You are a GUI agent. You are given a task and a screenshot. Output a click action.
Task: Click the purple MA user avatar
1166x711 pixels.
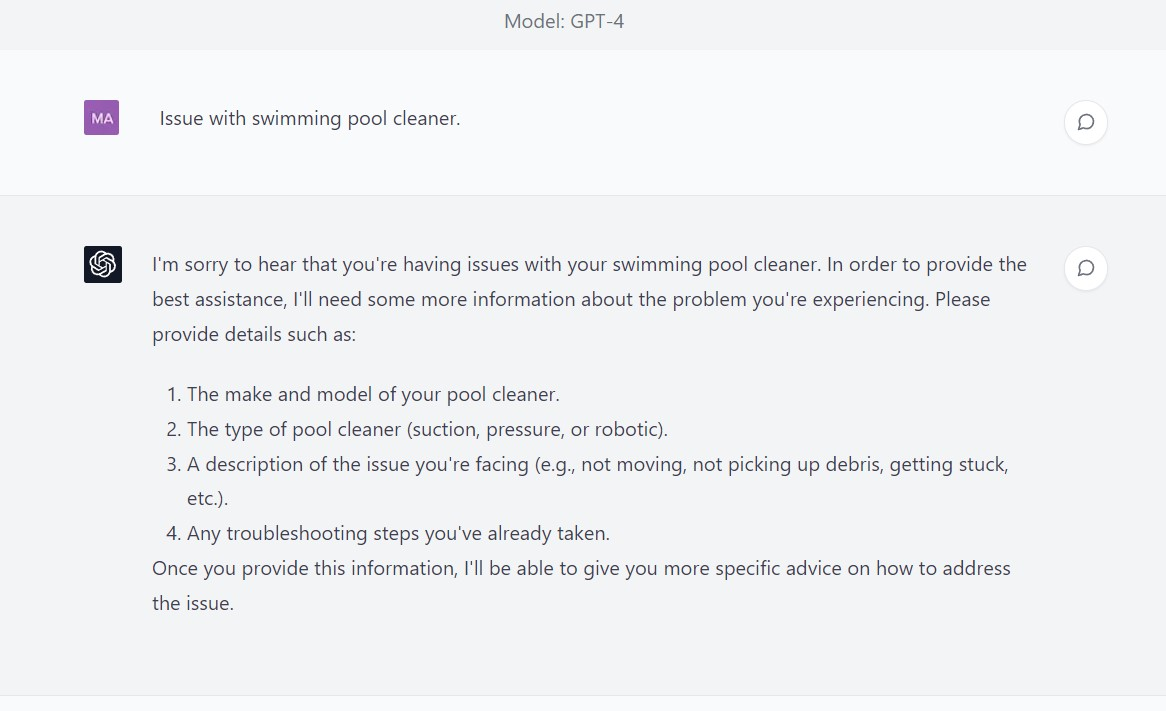pyautogui.click(x=101, y=118)
